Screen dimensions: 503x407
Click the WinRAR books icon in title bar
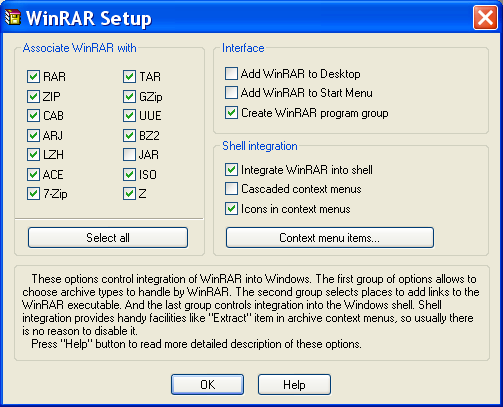point(13,17)
